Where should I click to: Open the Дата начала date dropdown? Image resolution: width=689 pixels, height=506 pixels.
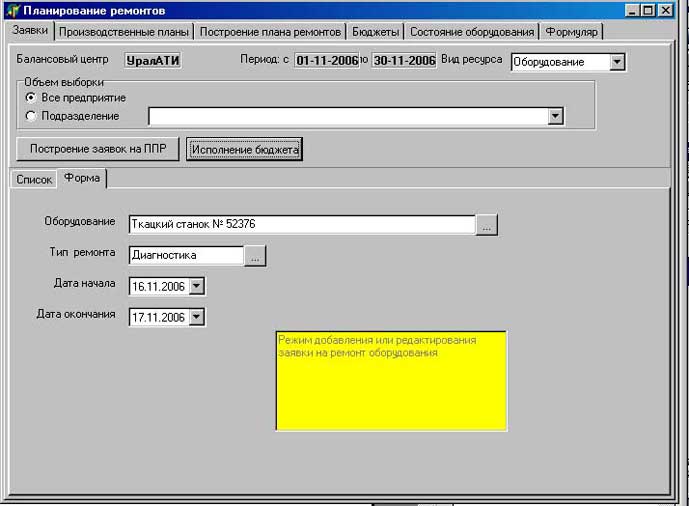pos(196,286)
